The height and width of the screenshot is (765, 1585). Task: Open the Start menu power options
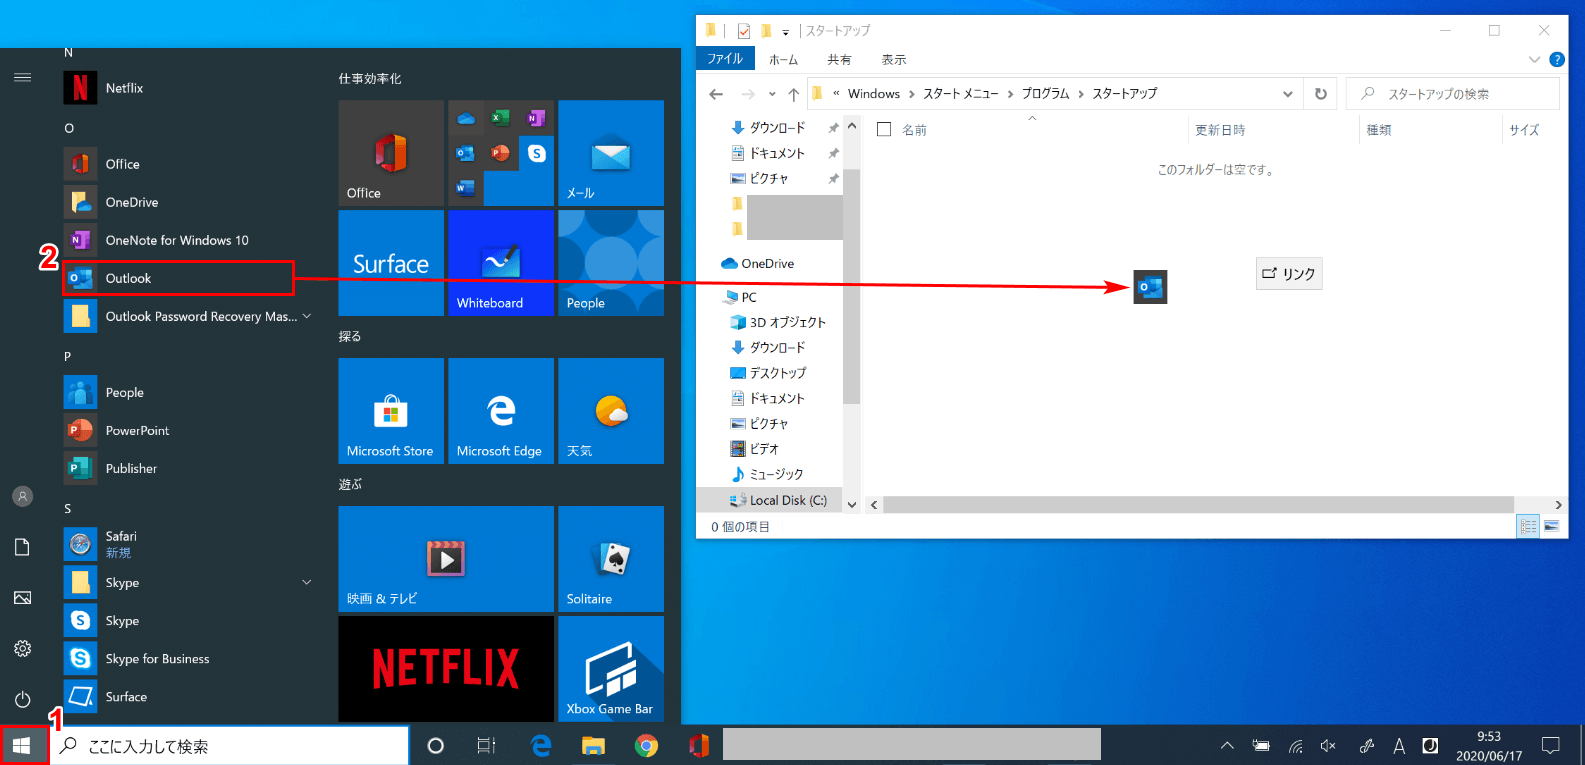(22, 699)
